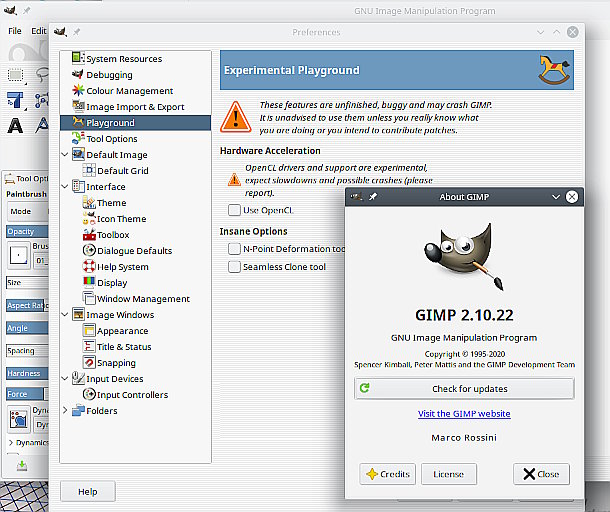Screen dimensions: 610x512
Task: Click the Spacing input field
Action: click(x=27, y=351)
